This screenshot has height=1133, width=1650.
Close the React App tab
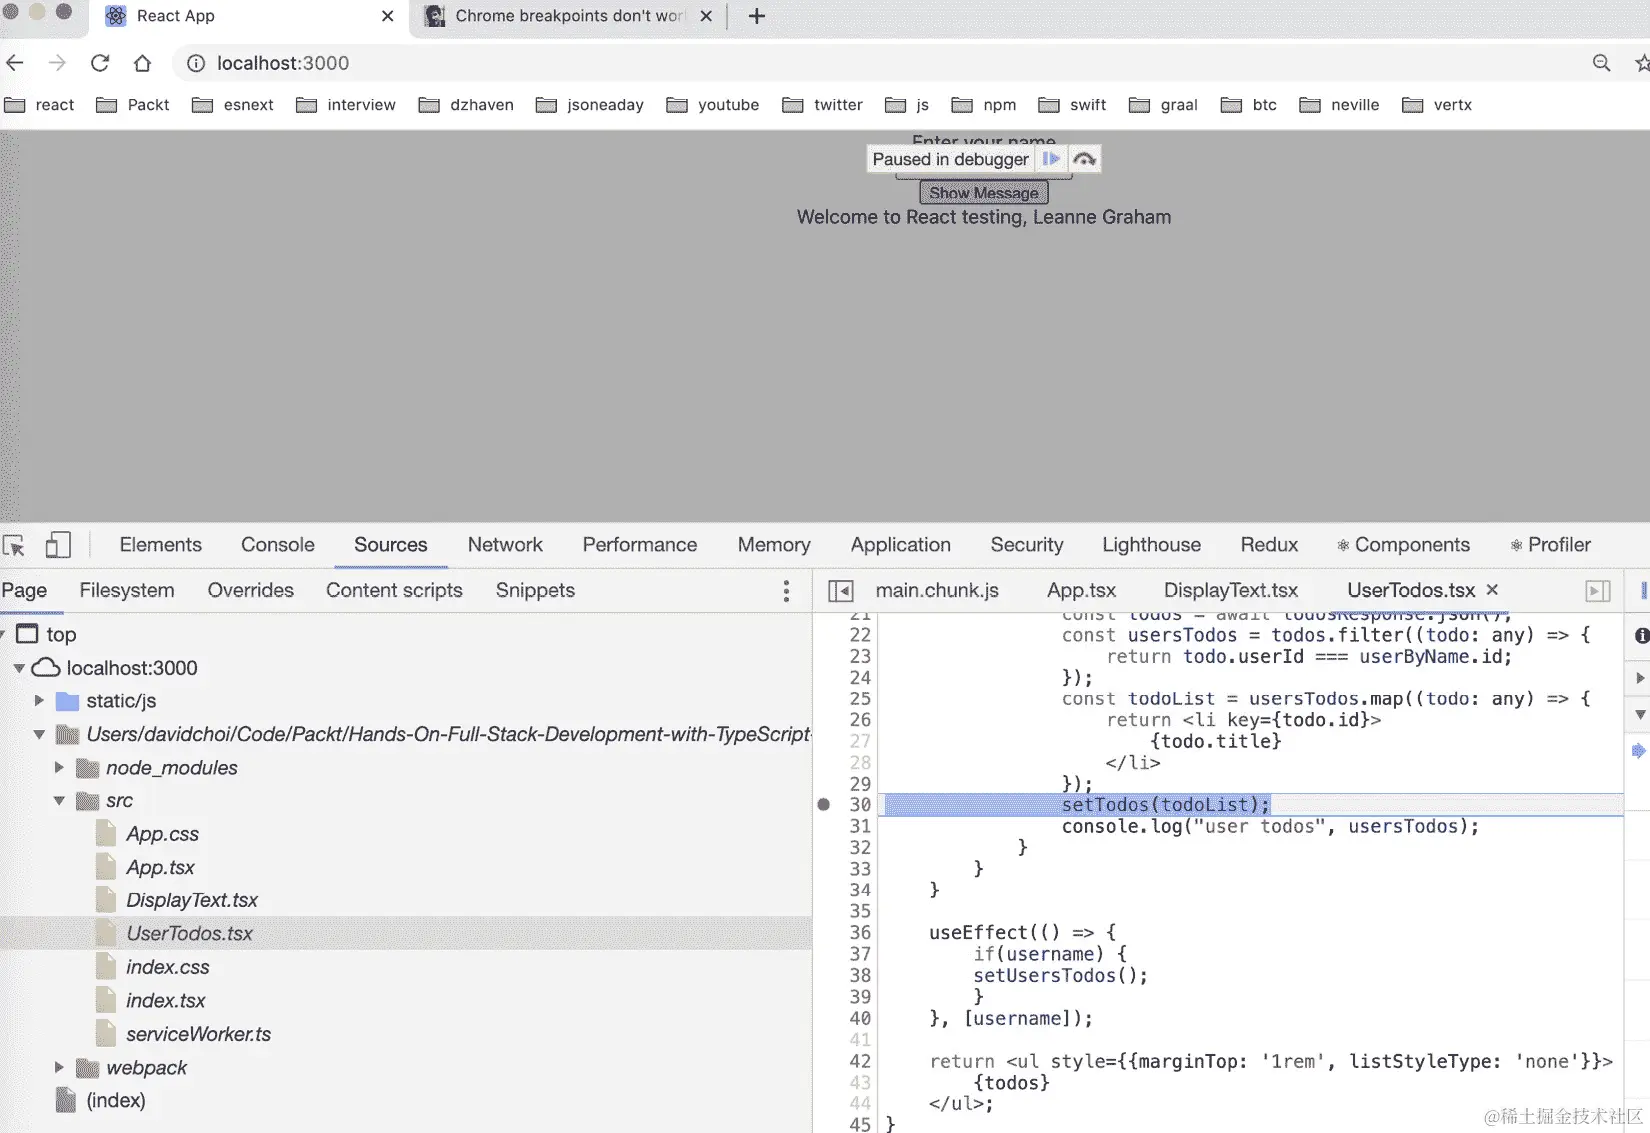388,16
